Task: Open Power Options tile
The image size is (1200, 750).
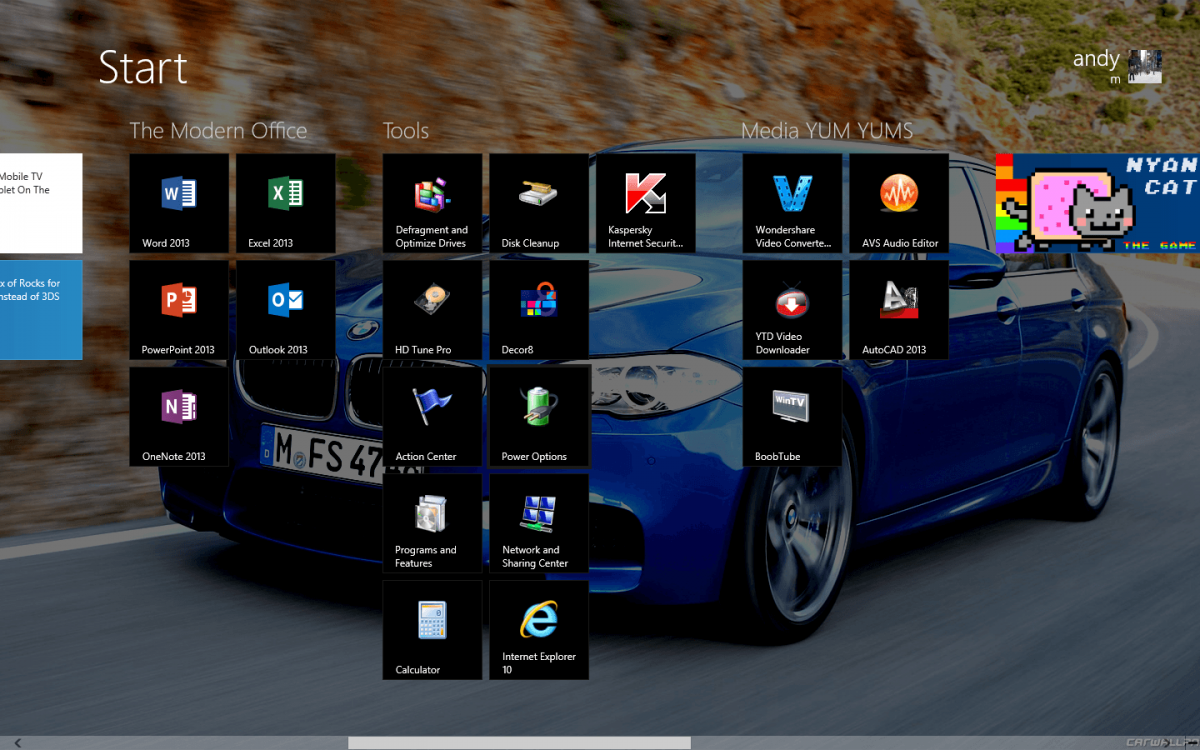Action: [x=539, y=416]
